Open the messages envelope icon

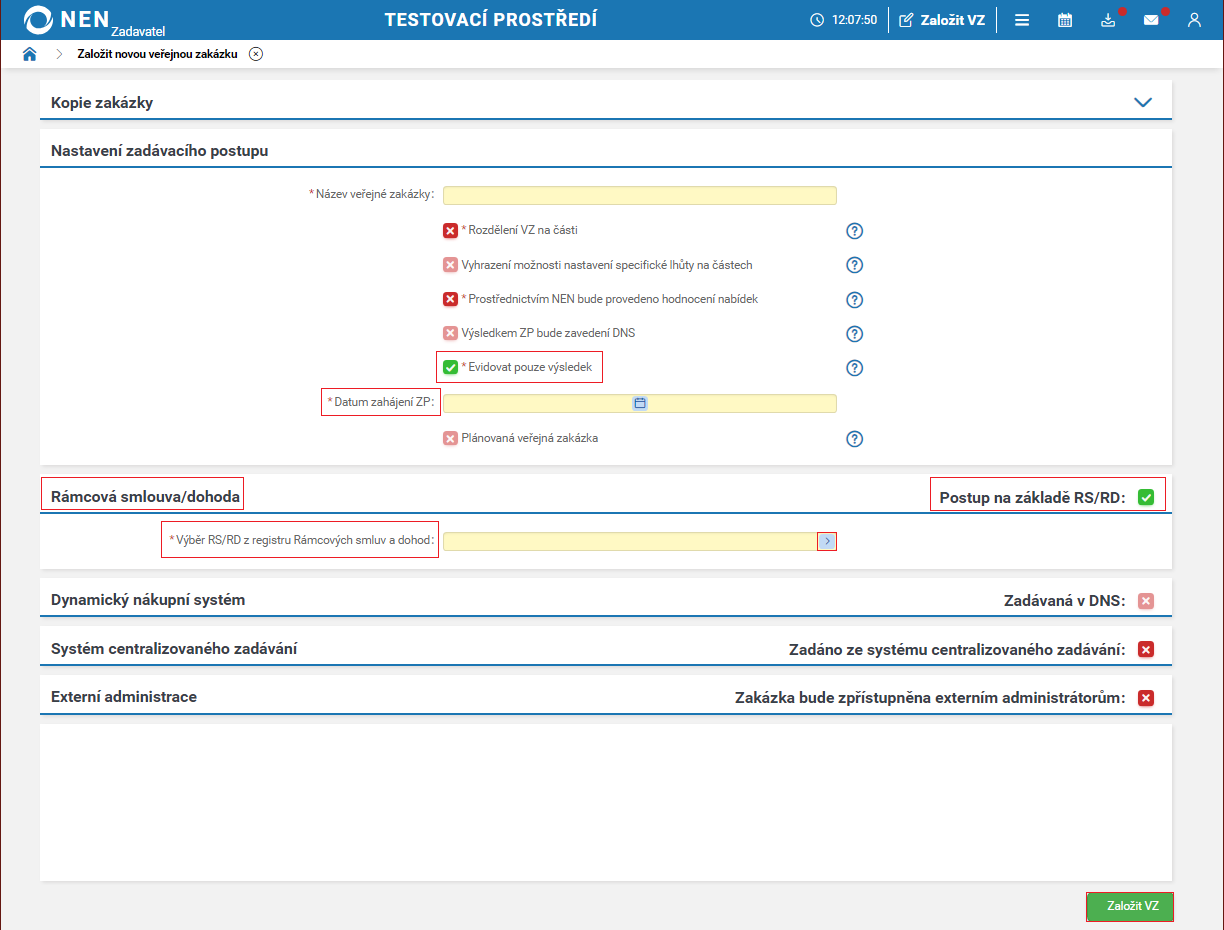click(1151, 20)
